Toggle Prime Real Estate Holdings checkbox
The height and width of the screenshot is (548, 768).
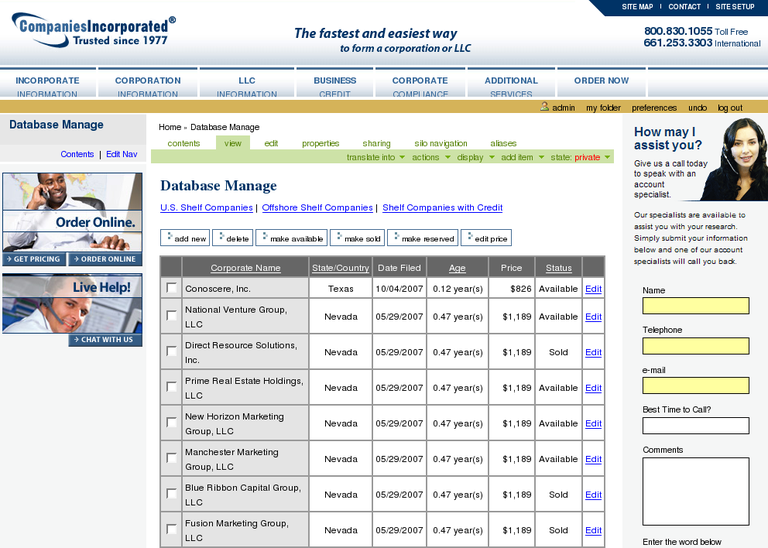(171, 387)
